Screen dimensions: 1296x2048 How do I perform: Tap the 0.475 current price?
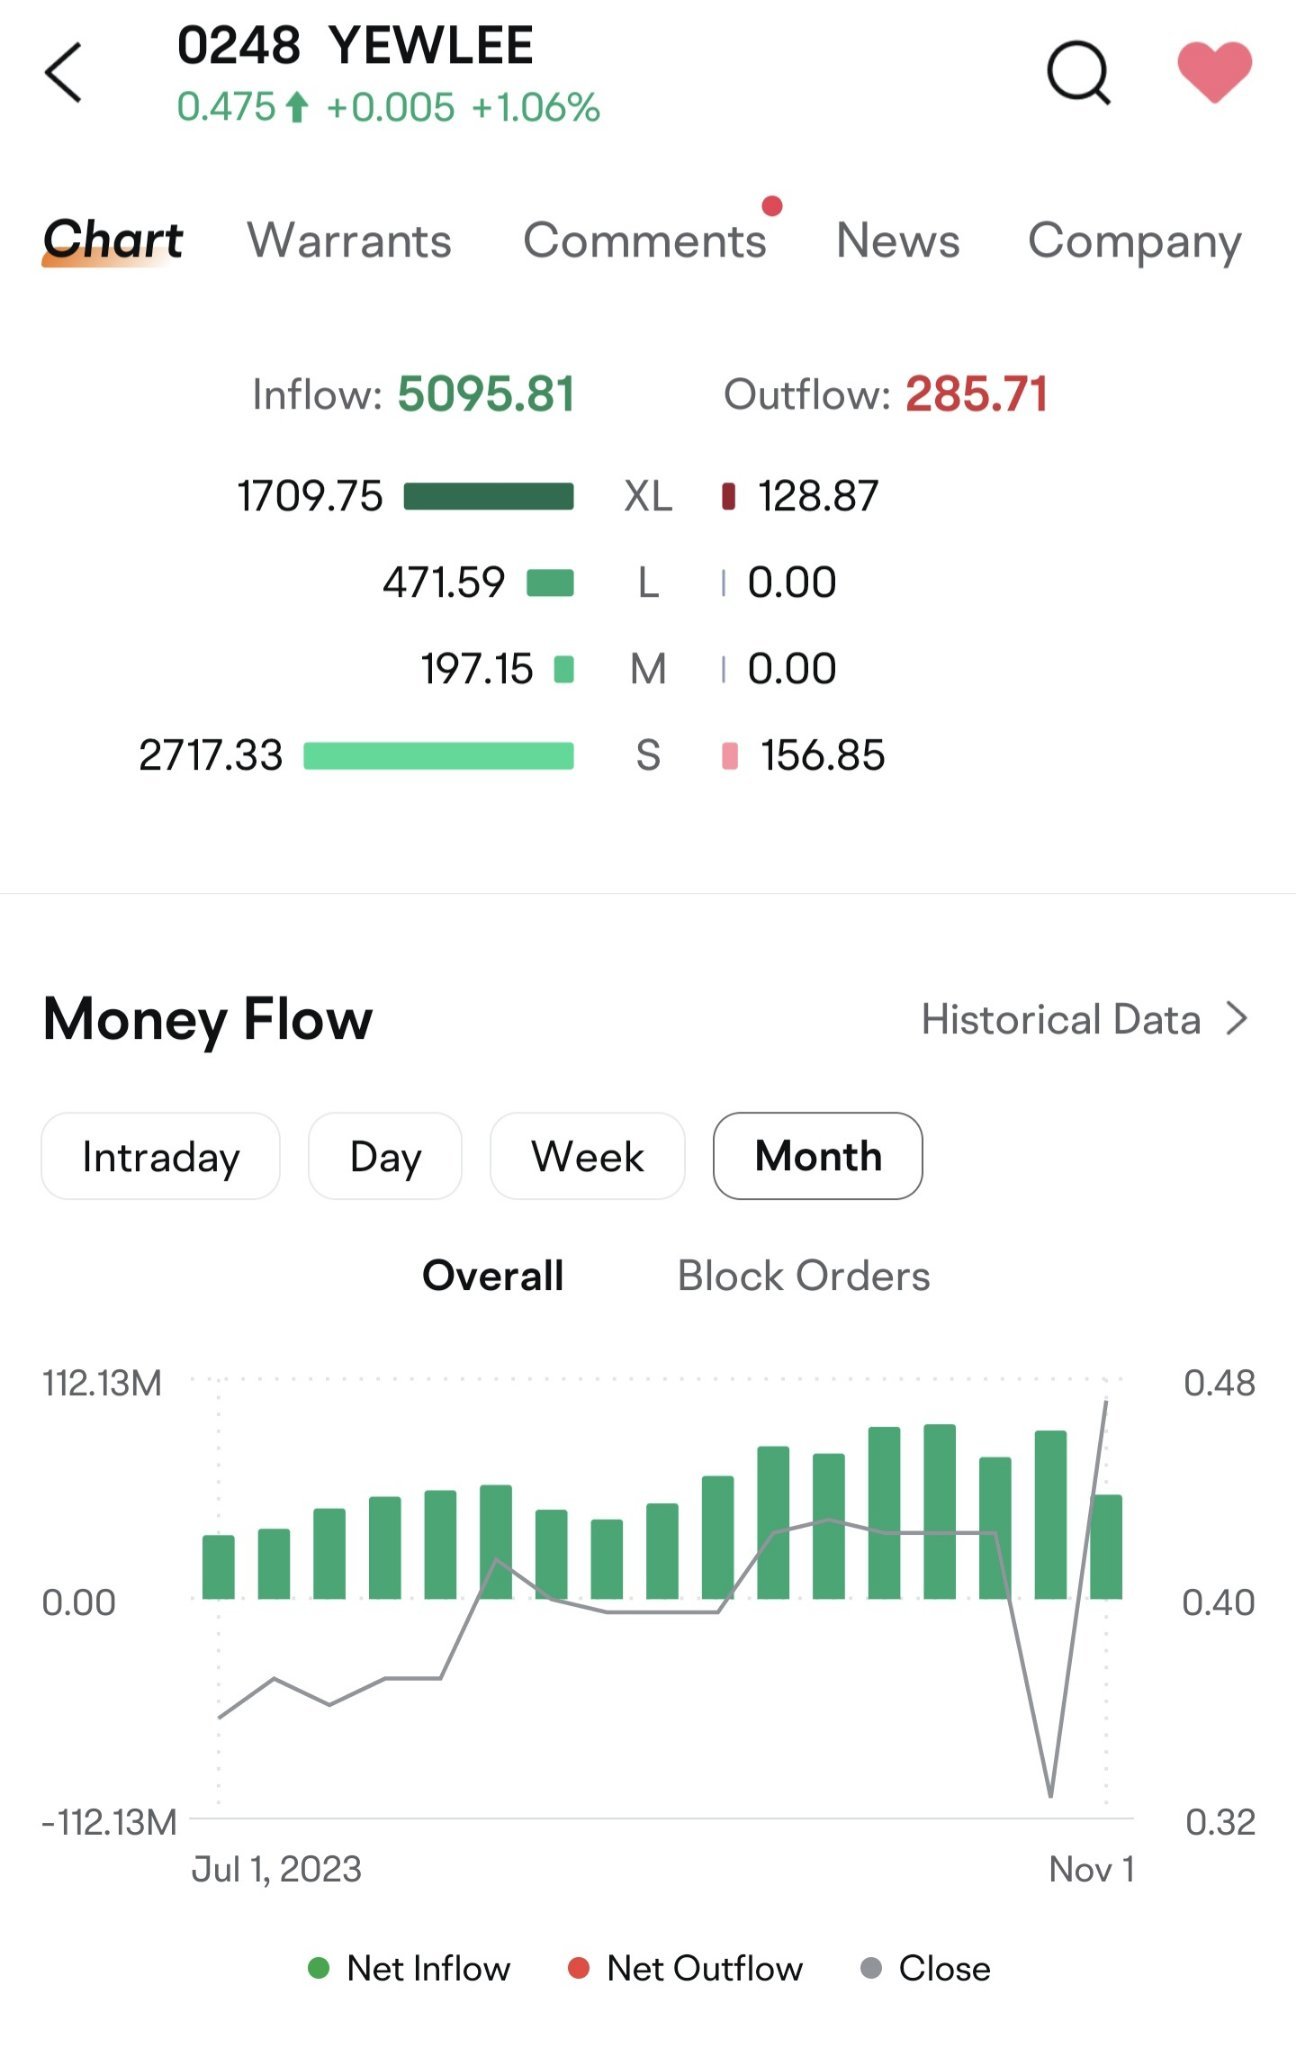(x=226, y=108)
